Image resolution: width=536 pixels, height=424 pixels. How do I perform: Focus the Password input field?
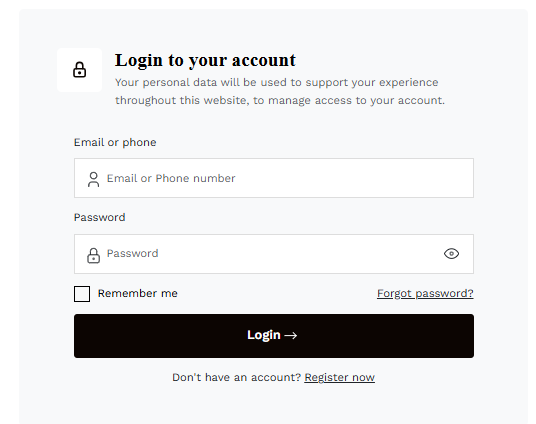pos(274,254)
